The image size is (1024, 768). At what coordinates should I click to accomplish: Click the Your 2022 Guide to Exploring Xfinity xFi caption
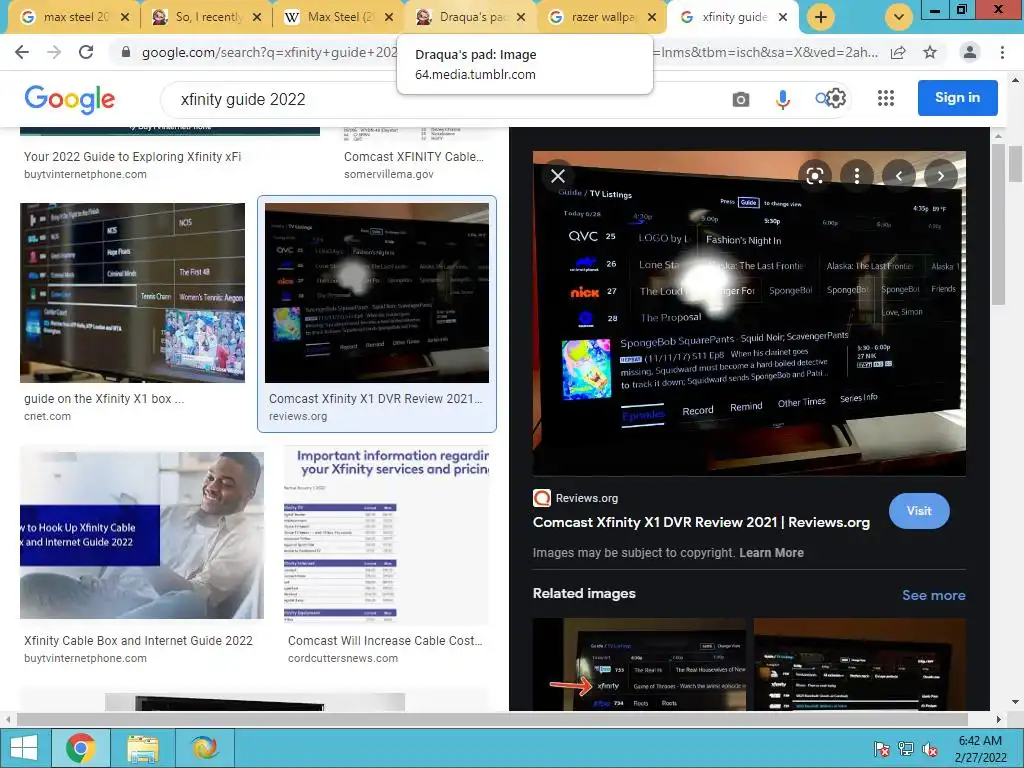(133, 157)
